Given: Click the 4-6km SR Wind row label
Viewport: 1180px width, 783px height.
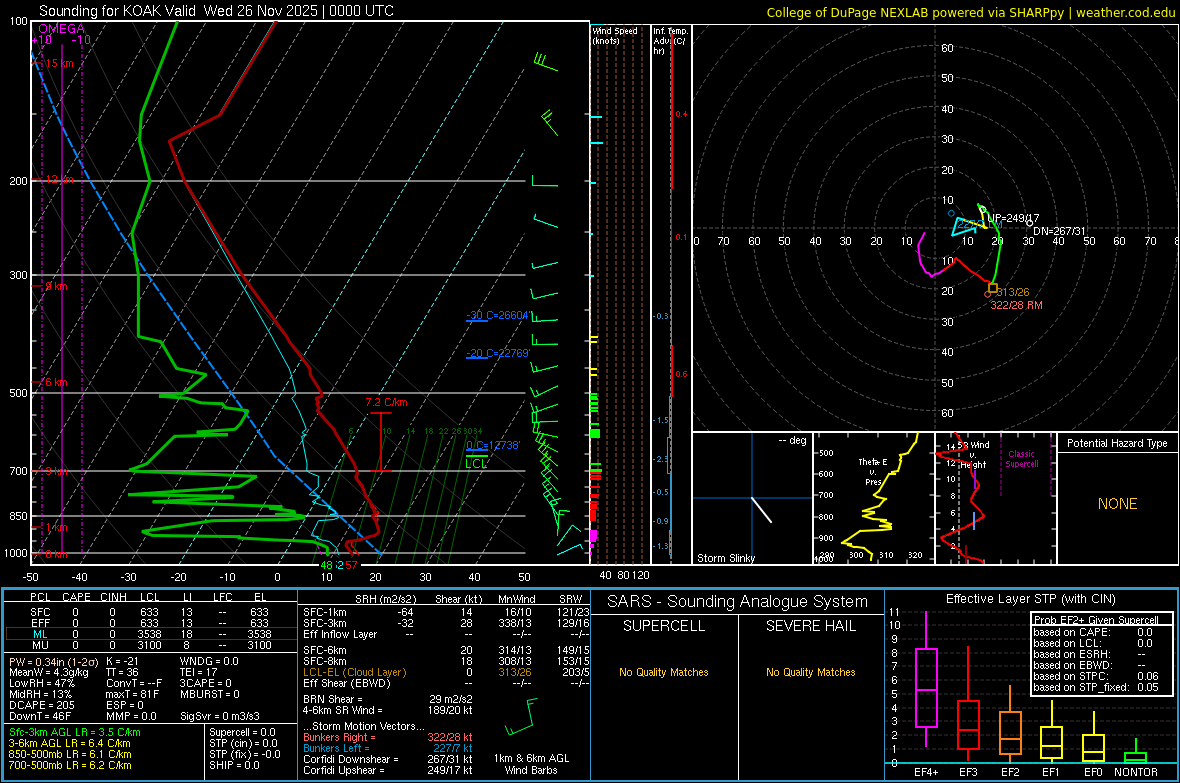Looking at the screenshot, I should coord(342,710).
